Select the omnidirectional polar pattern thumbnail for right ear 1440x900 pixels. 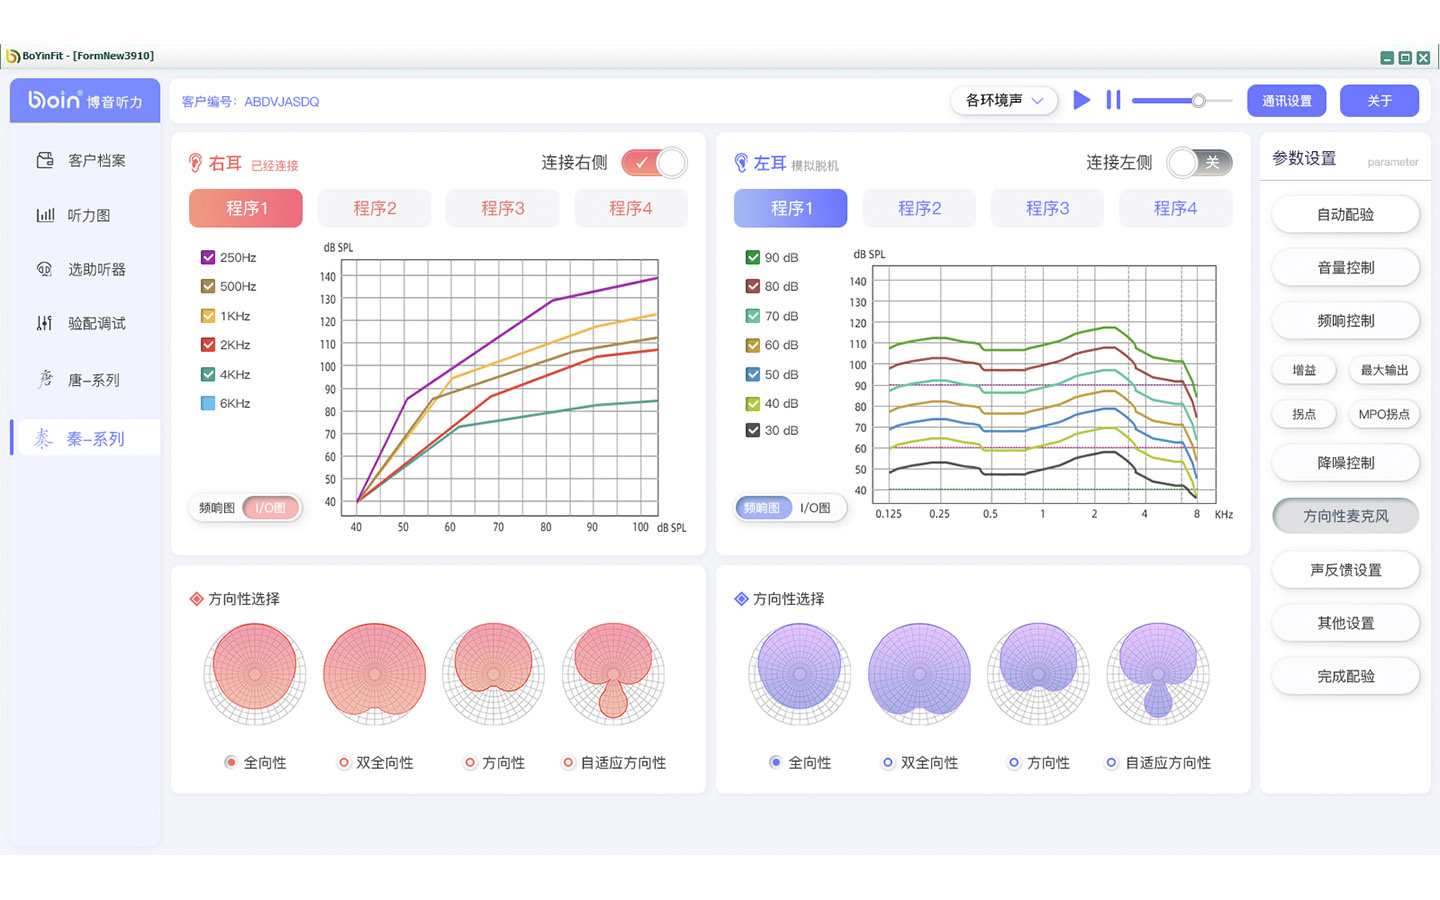pyautogui.click(x=255, y=673)
